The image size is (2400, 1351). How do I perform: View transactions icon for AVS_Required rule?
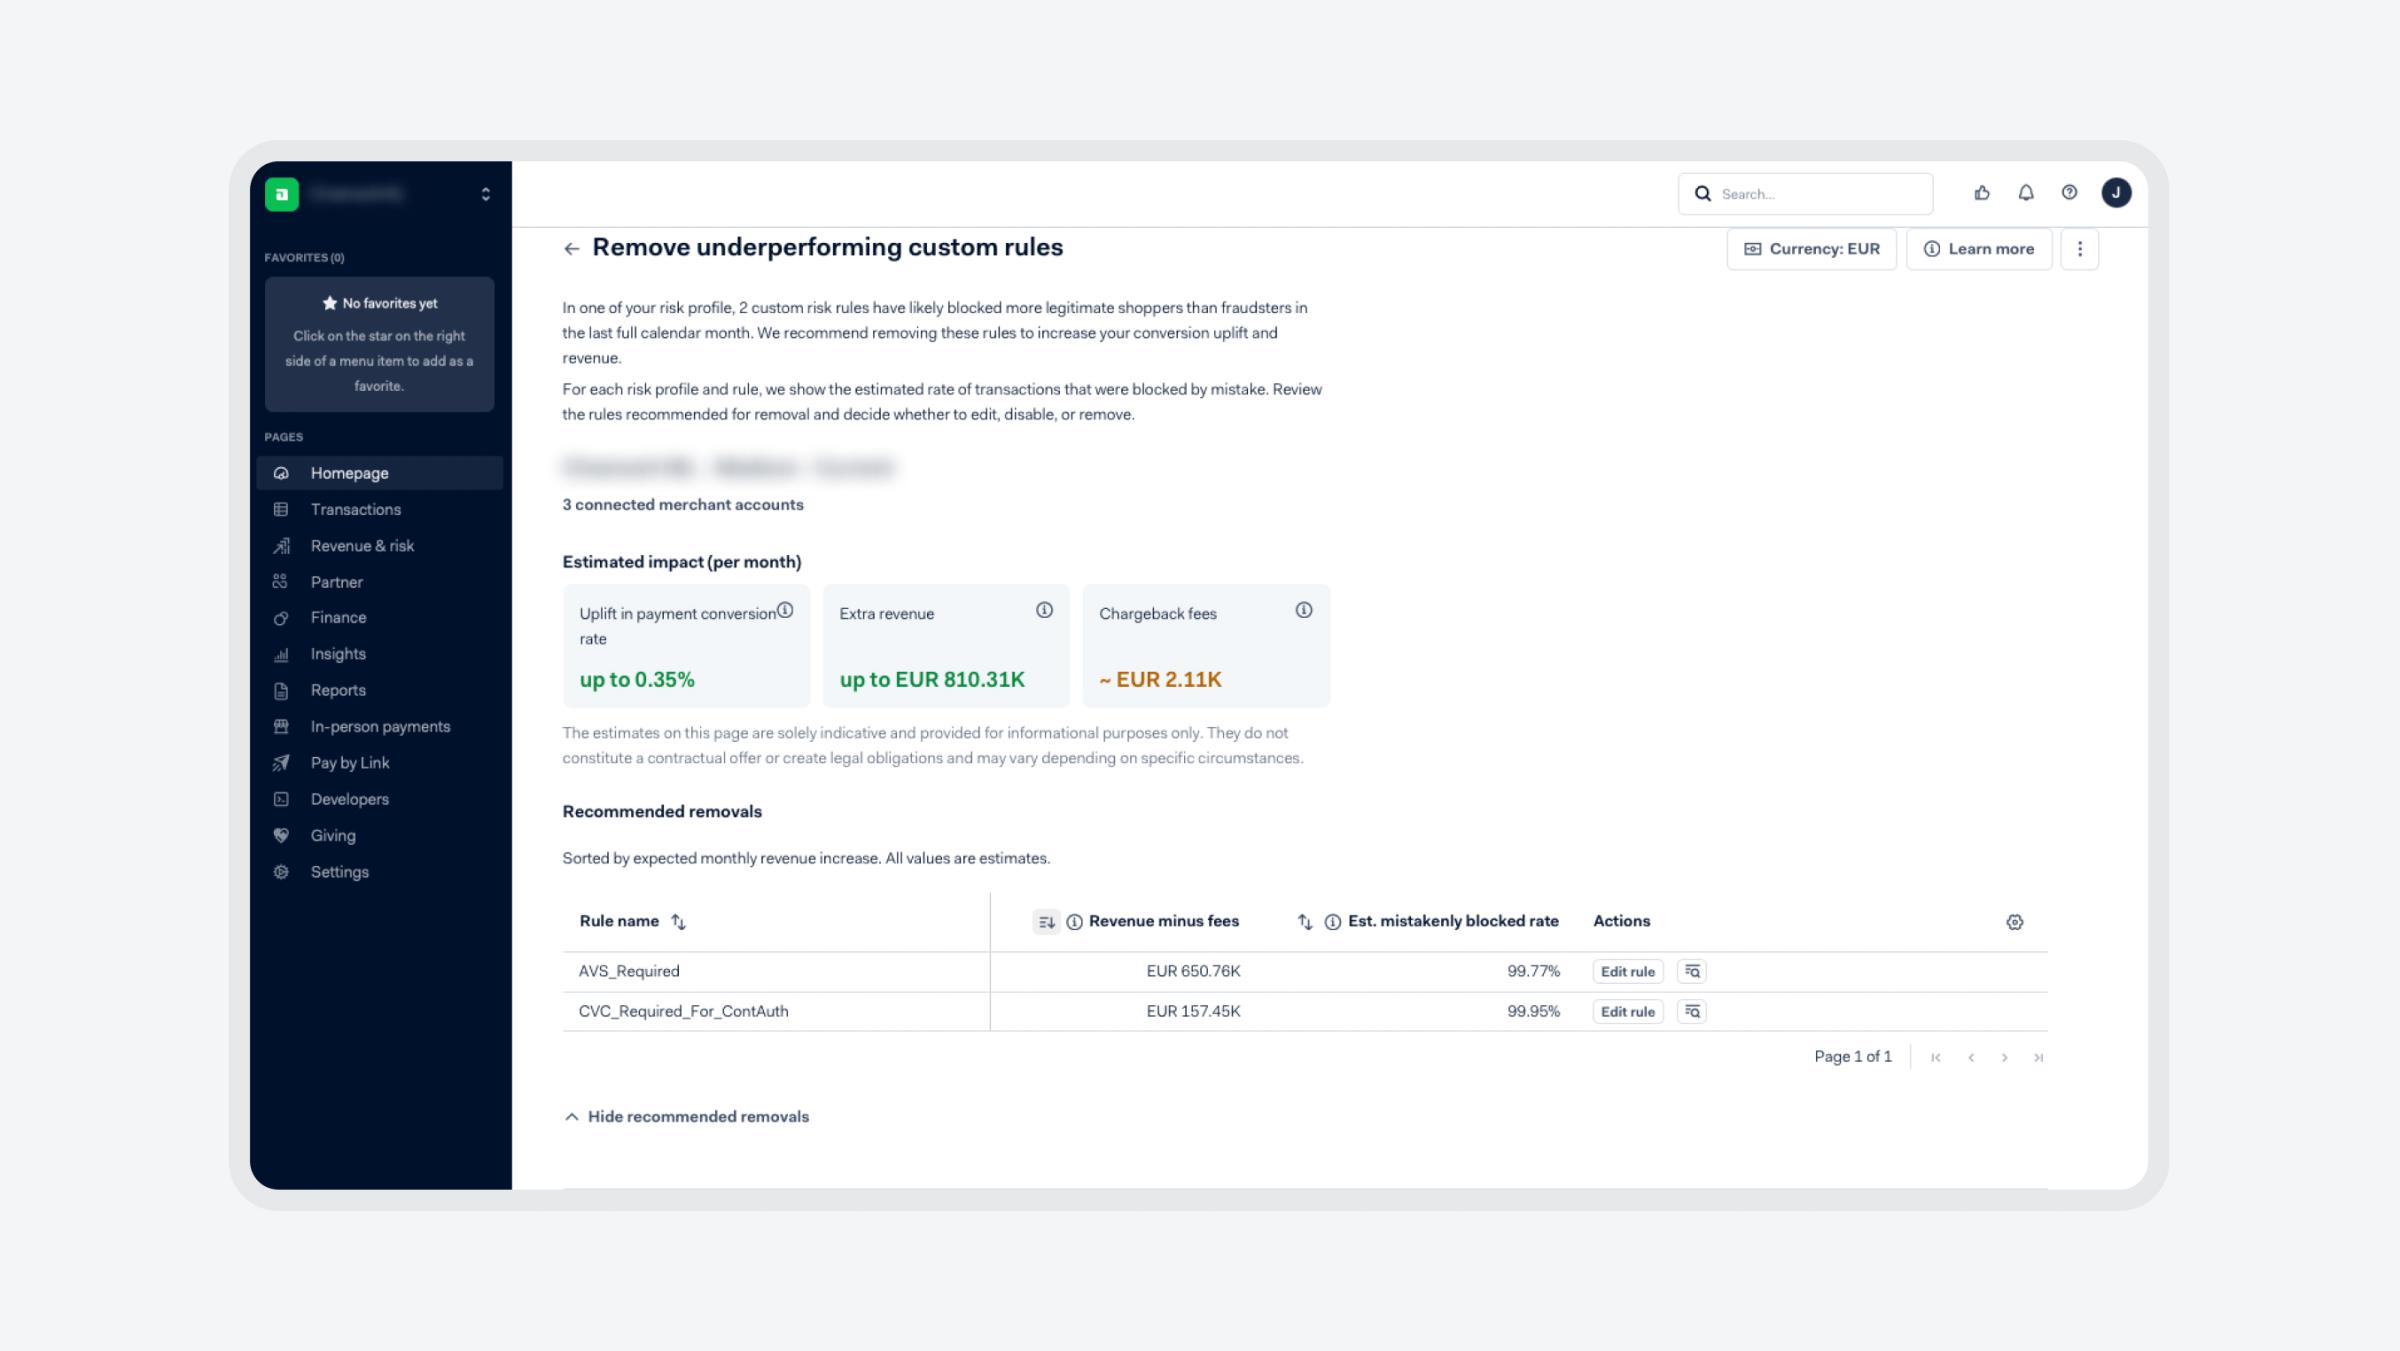(1691, 971)
